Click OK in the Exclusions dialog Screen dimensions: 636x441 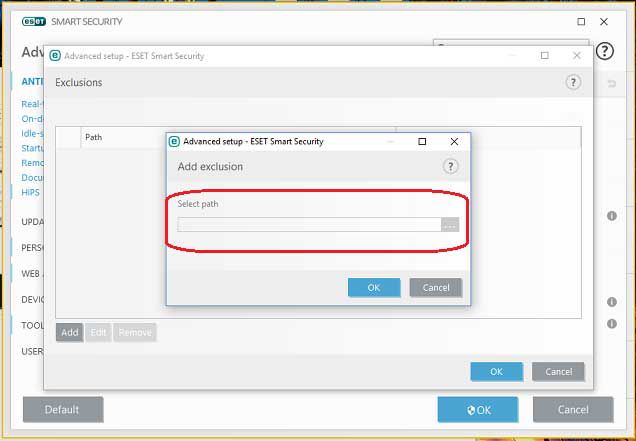[496, 372]
